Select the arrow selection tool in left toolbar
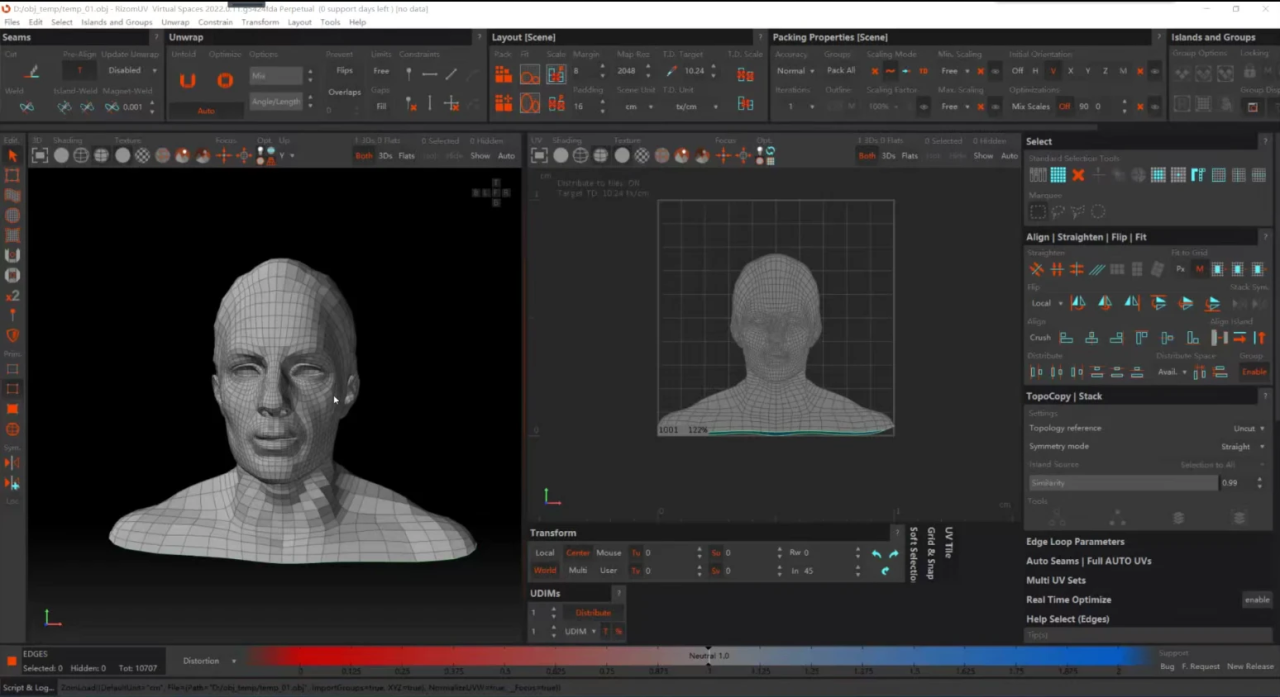1280x697 pixels. tap(12, 156)
